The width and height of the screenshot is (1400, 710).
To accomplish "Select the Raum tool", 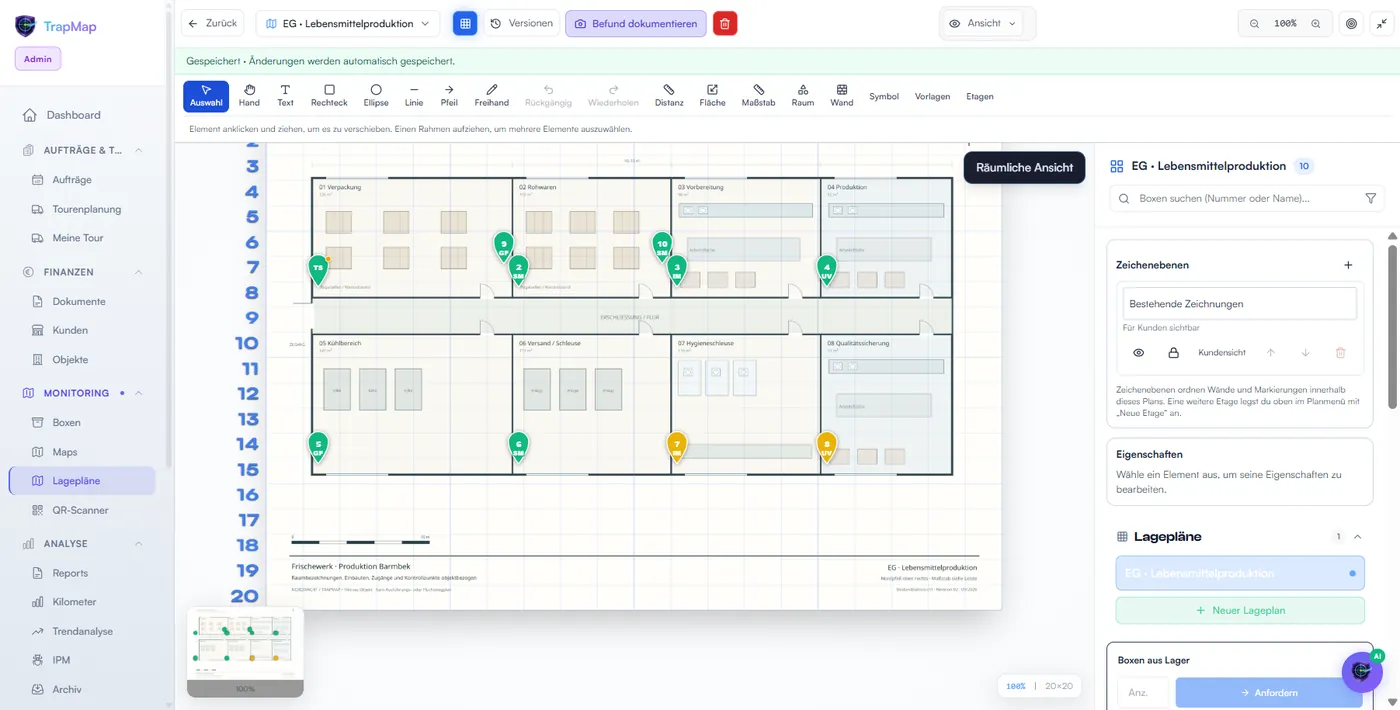I will coord(803,96).
